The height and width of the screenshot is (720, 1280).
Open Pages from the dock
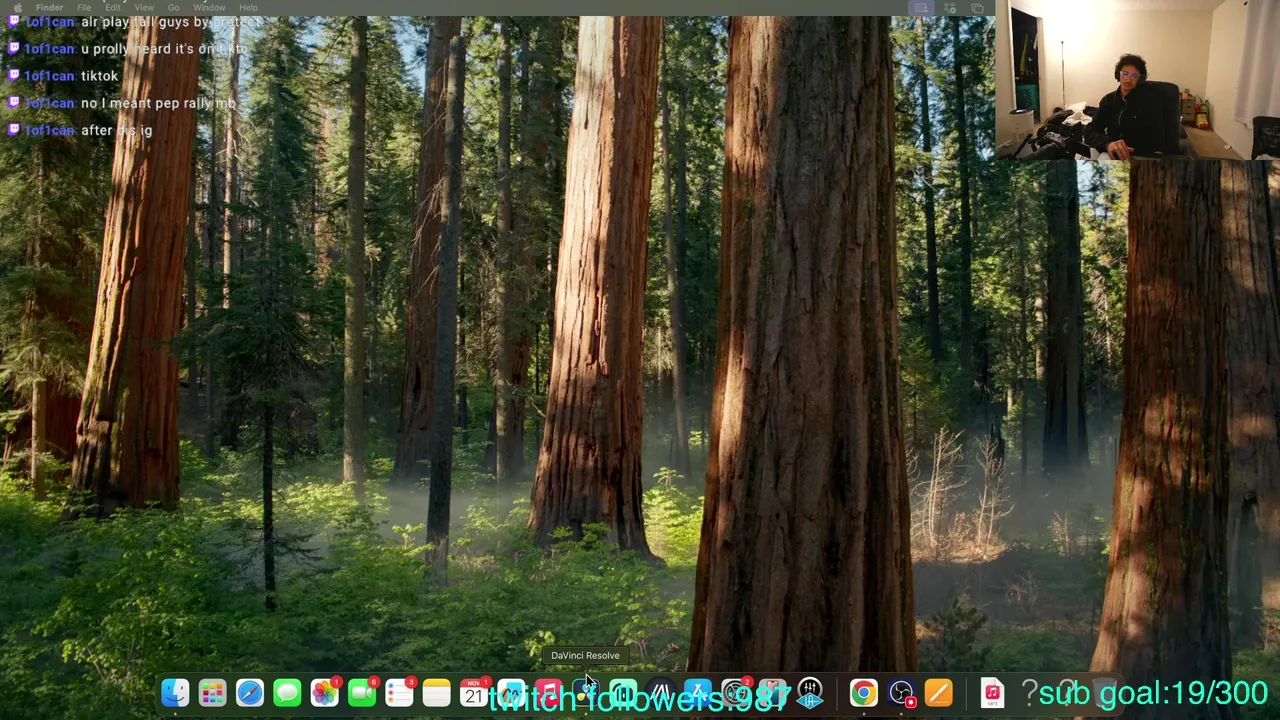938,693
